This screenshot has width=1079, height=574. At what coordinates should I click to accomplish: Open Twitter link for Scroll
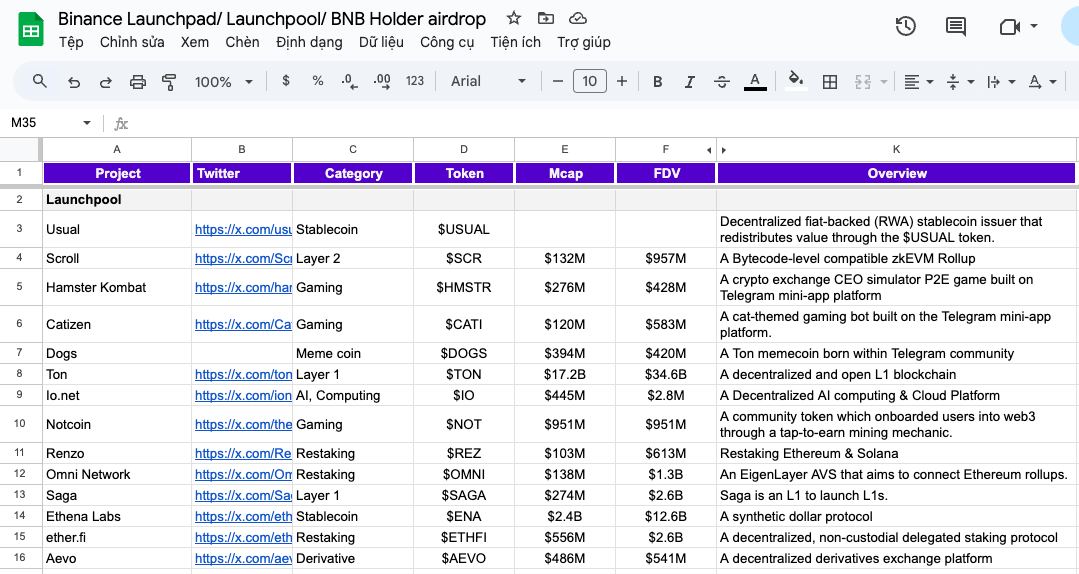pyautogui.click(x=243, y=259)
